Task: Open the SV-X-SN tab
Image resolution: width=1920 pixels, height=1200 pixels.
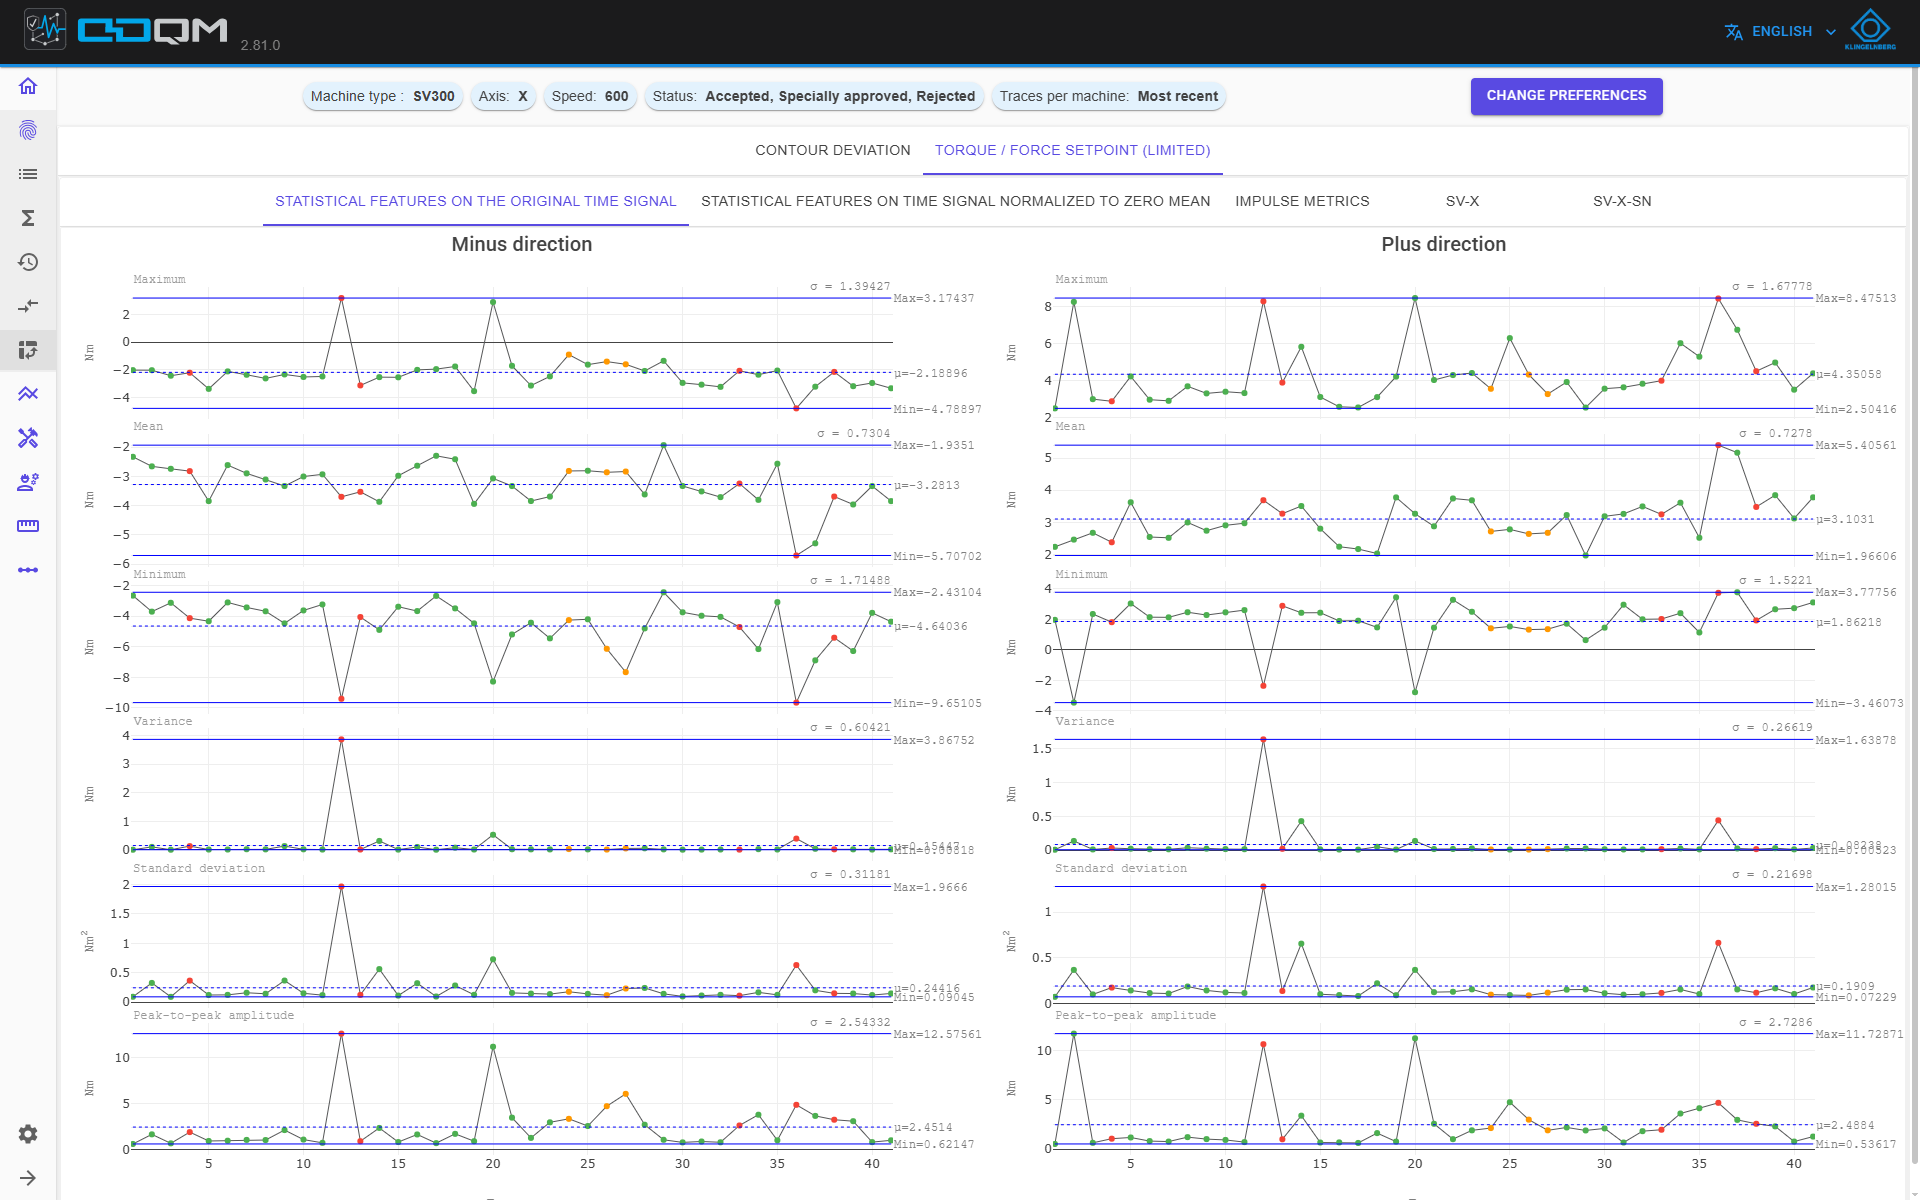Action: 1622,201
